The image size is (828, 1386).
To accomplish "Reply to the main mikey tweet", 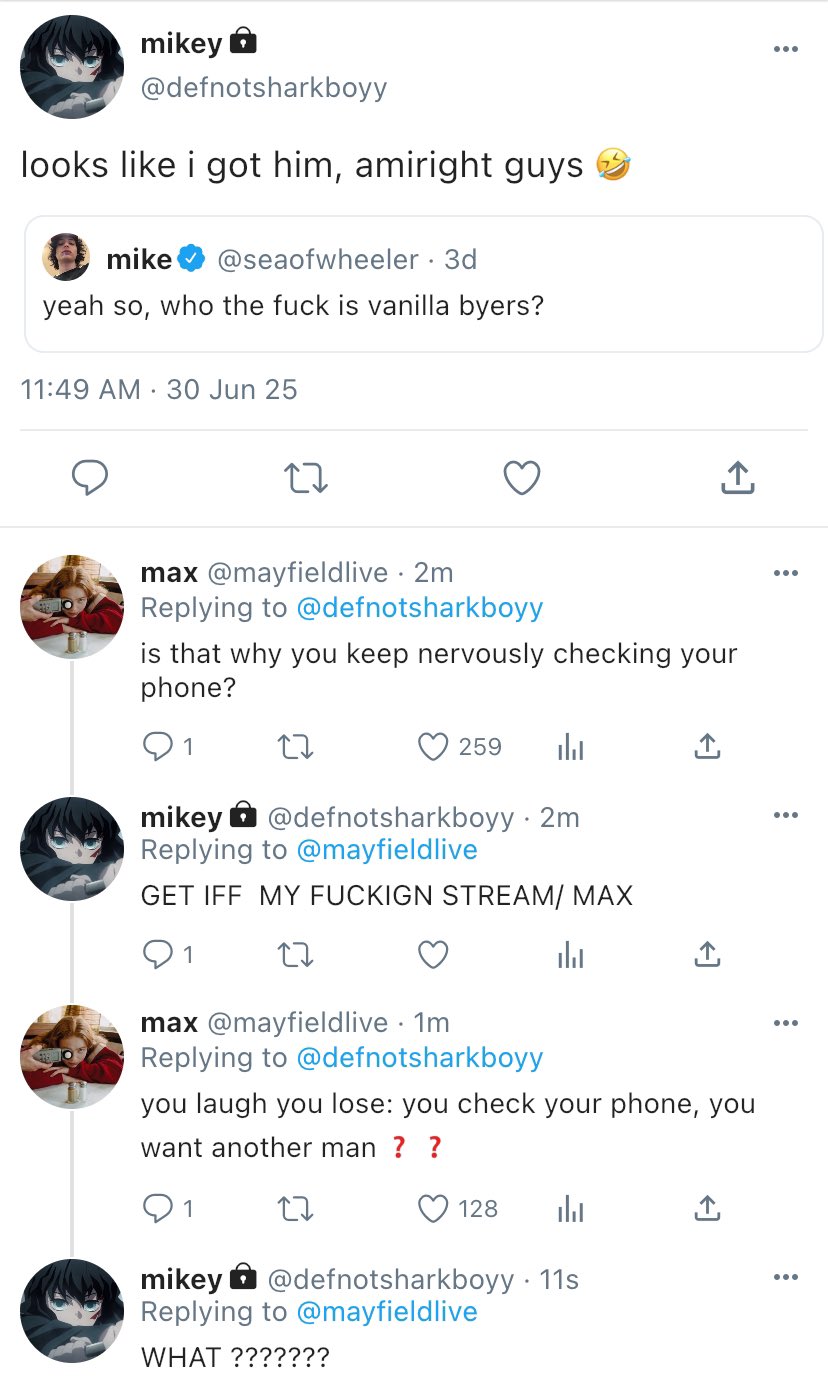I will click(91, 479).
